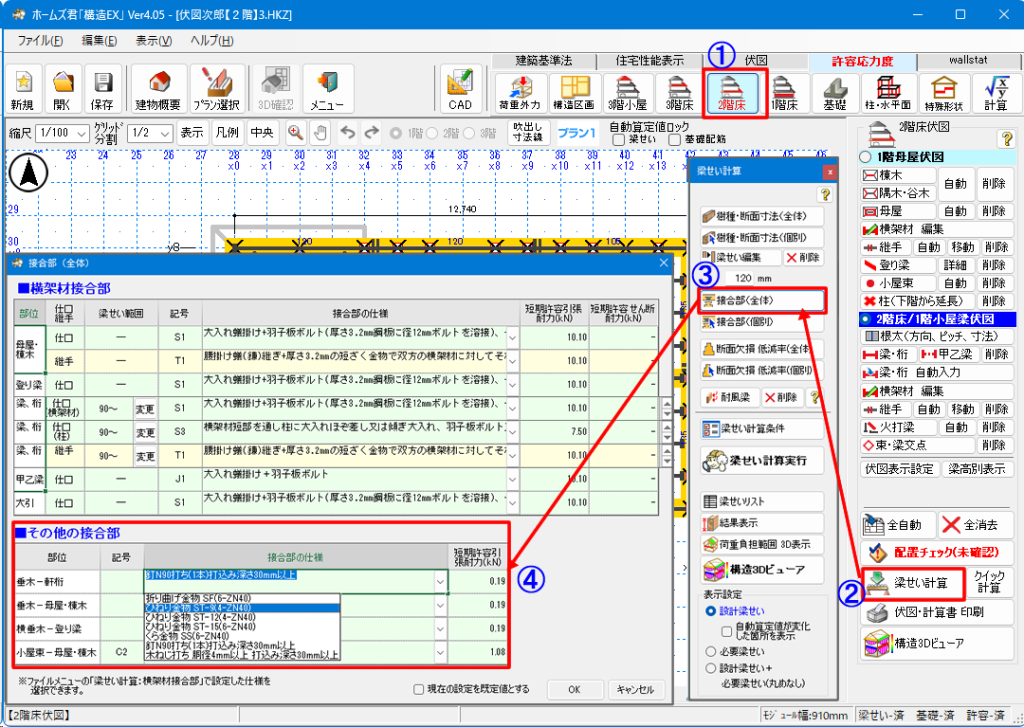Screen dimensions: 1024x727
Task: Enable the 現在の設定を既定値とする checkbox
Action: (x=420, y=689)
